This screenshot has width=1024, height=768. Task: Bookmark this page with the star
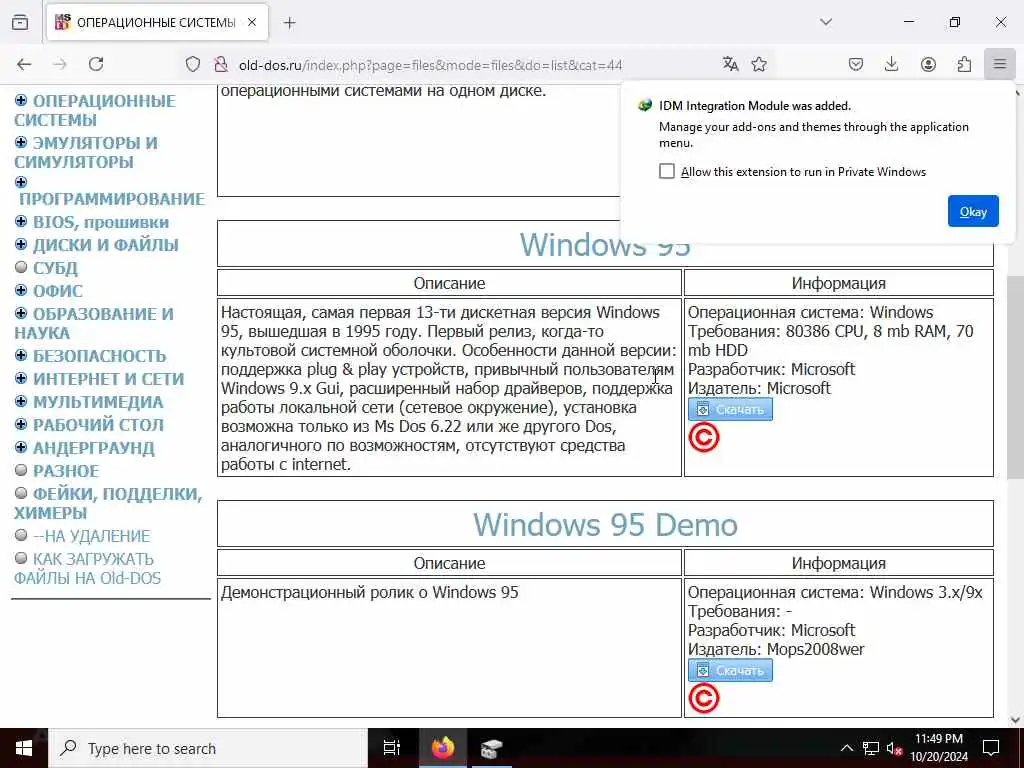coord(759,64)
